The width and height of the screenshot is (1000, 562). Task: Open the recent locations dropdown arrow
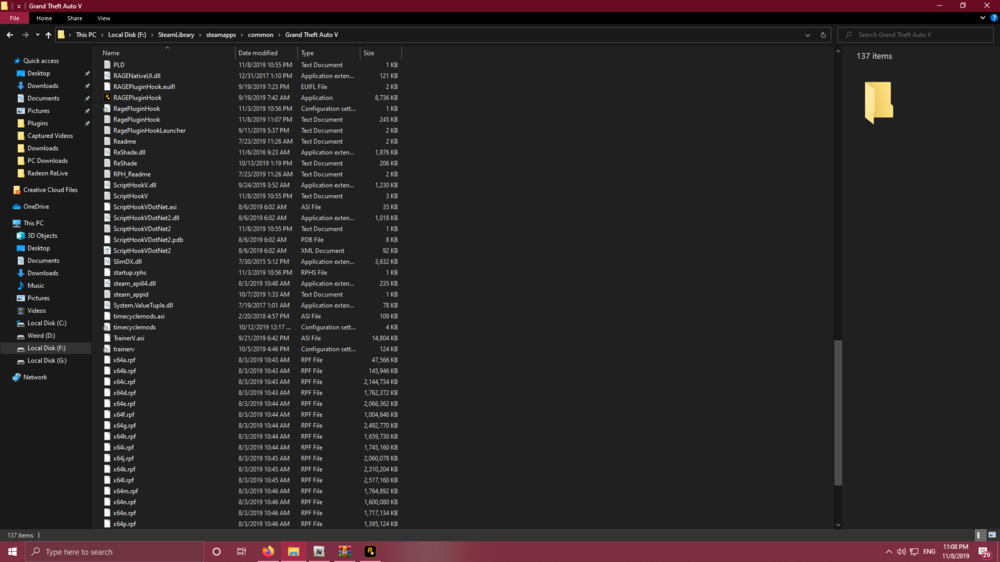pos(37,35)
